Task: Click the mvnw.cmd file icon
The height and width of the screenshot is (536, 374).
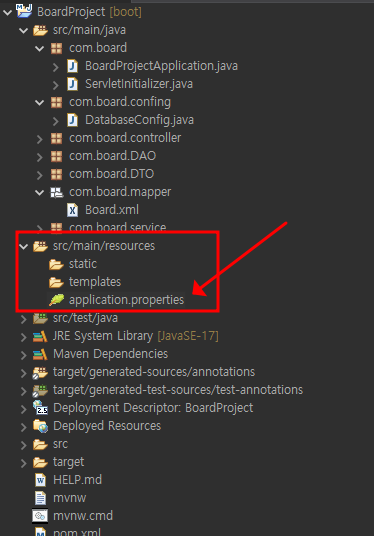Action: (40, 516)
